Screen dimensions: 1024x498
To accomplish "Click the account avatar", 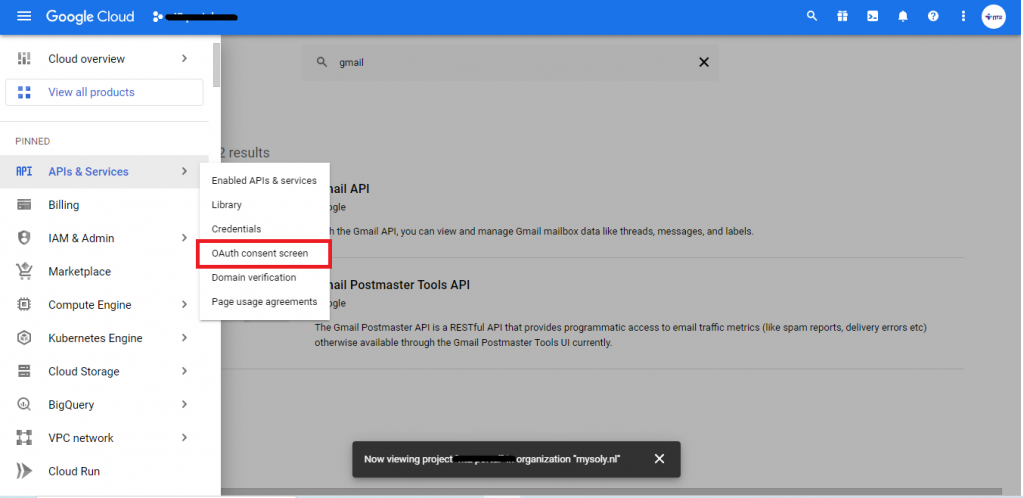I will (993, 17).
